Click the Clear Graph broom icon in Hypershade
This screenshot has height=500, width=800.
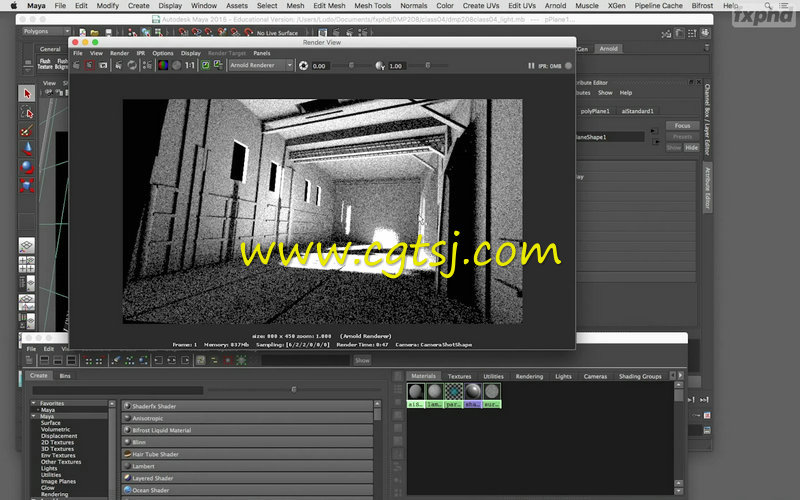coord(116,360)
